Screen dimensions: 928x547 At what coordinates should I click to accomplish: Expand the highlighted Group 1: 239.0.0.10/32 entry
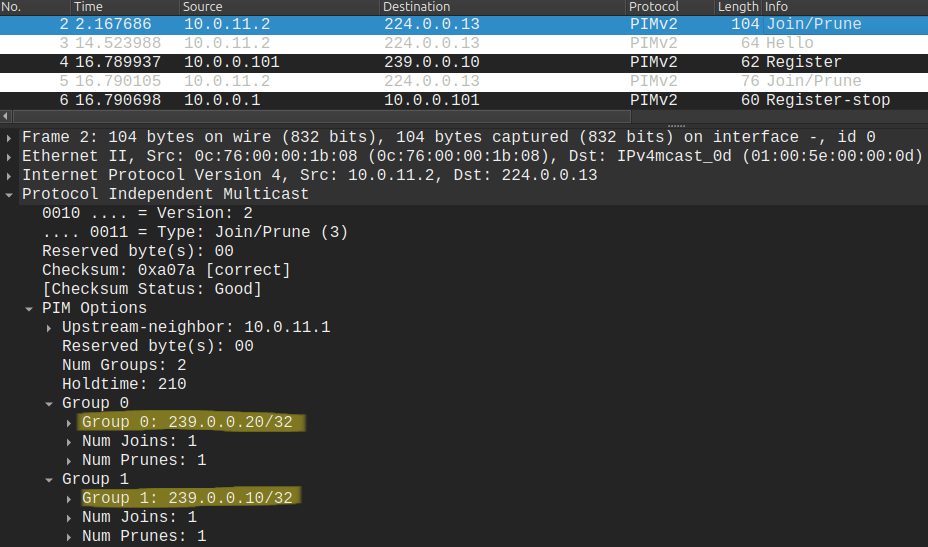pyautogui.click(x=70, y=498)
